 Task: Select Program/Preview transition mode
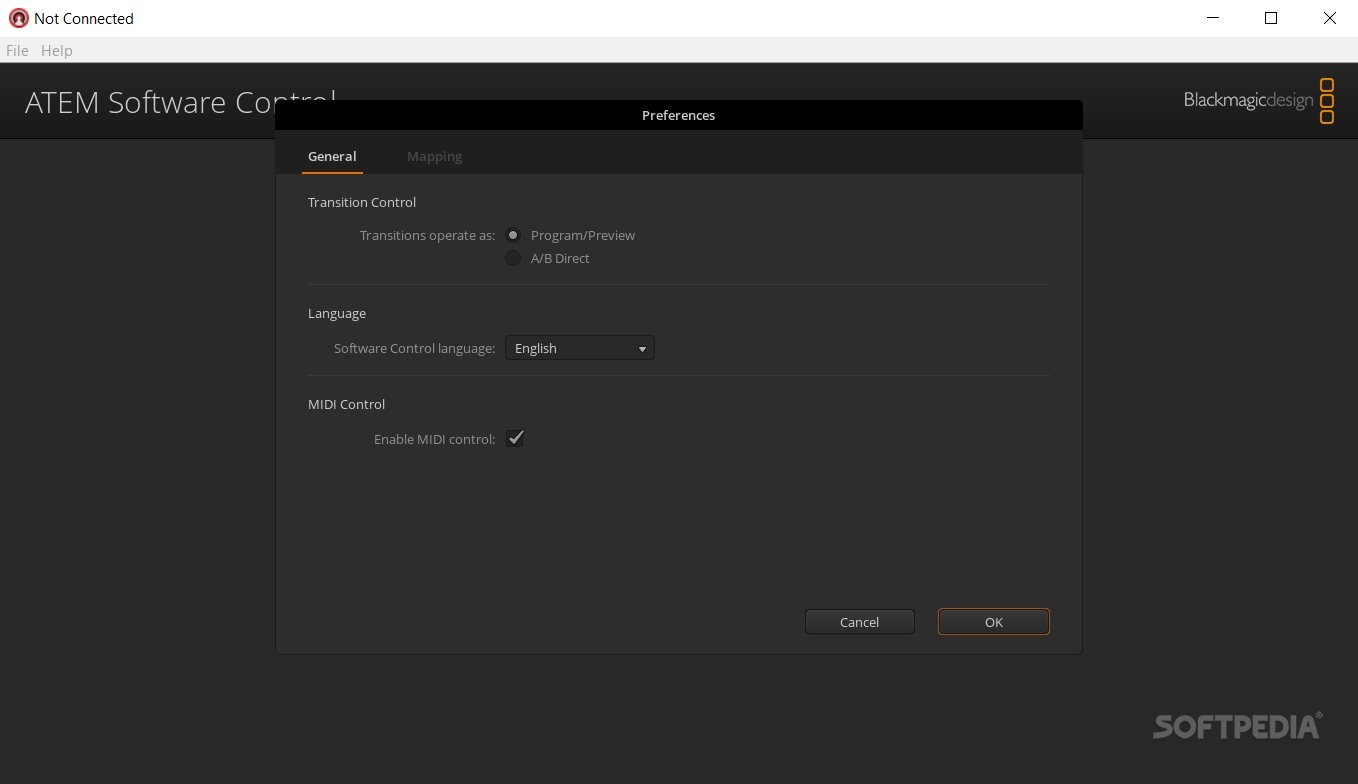pyautogui.click(x=513, y=235)
